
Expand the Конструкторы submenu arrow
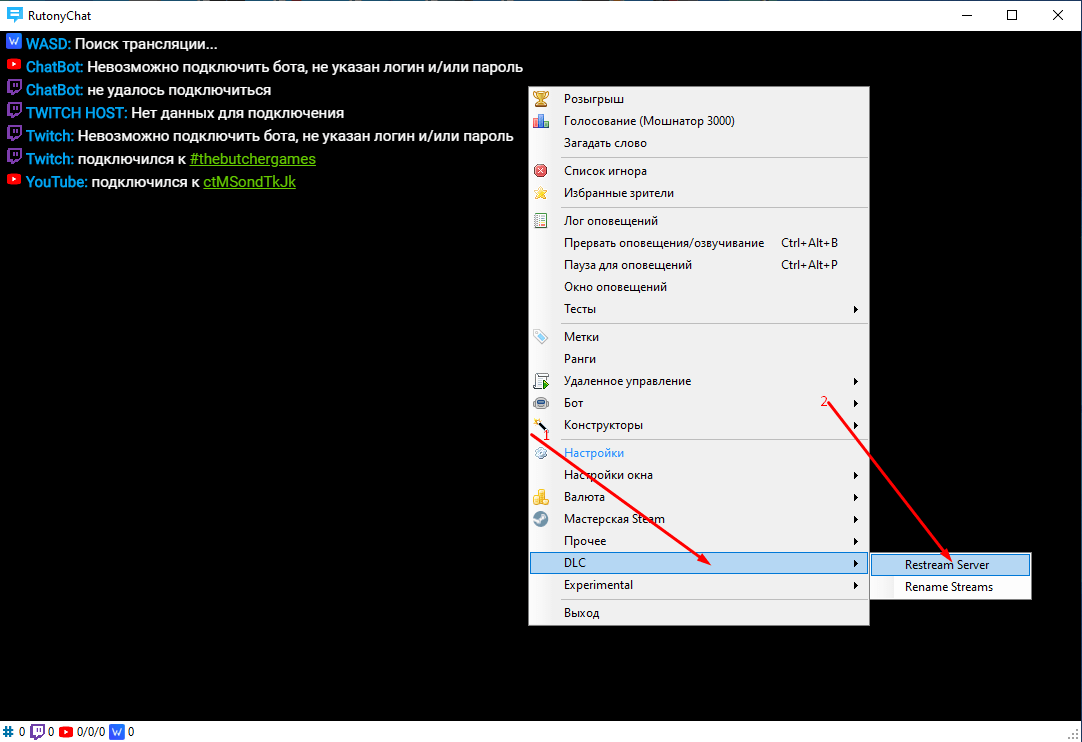click(856, 425)
